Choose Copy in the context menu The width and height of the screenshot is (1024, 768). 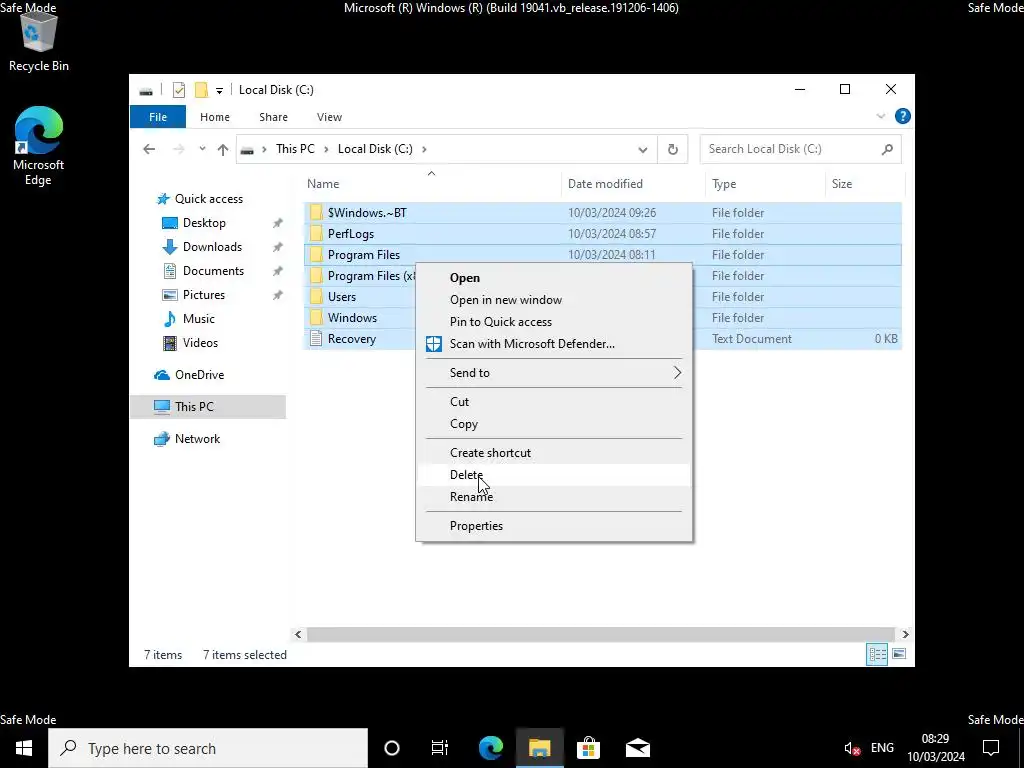click(x=554, y=424)
